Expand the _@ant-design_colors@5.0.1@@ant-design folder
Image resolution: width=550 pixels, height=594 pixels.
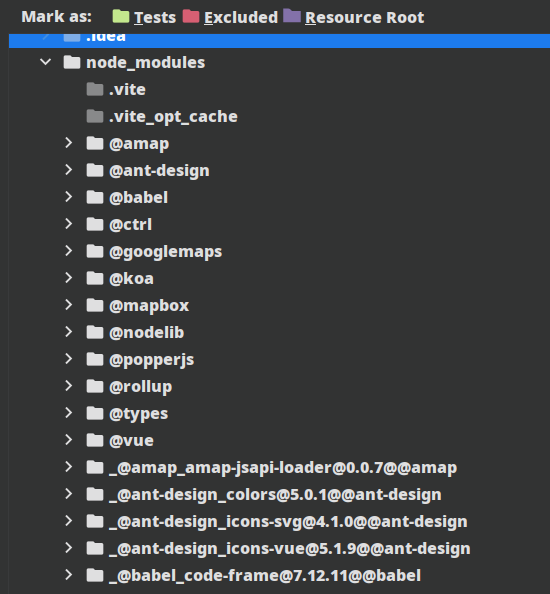click(x=69, y=494)
